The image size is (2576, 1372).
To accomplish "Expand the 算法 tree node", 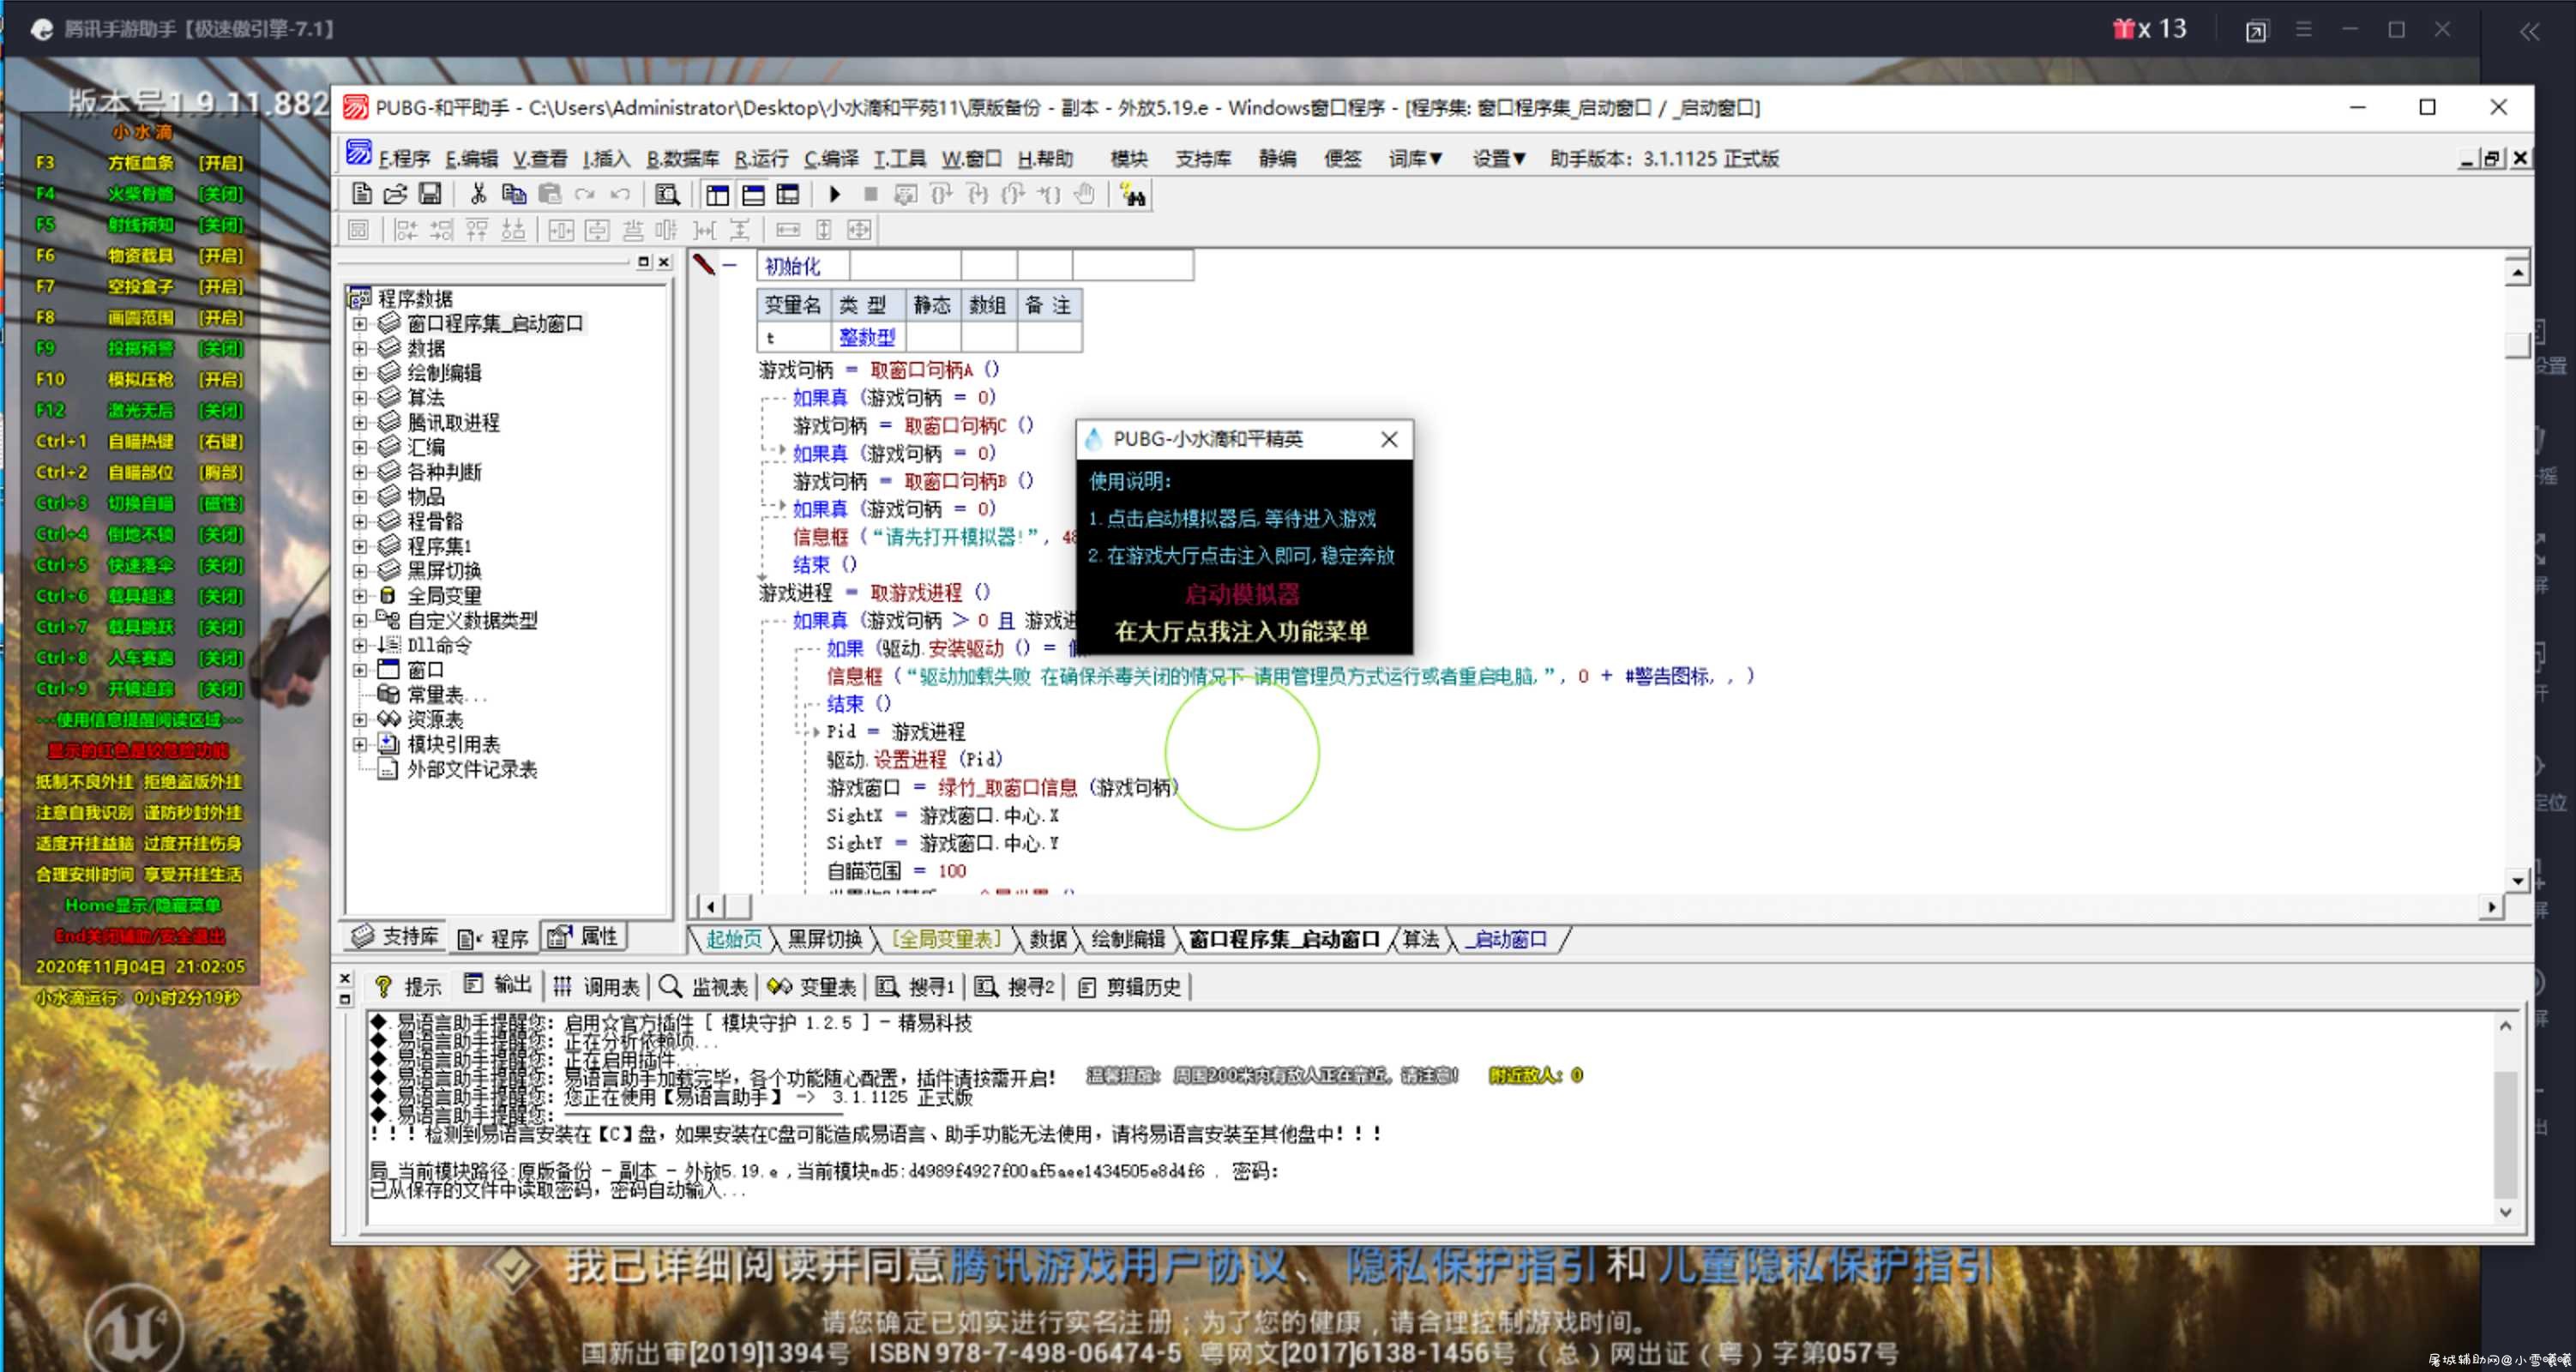I will [359, 398].
